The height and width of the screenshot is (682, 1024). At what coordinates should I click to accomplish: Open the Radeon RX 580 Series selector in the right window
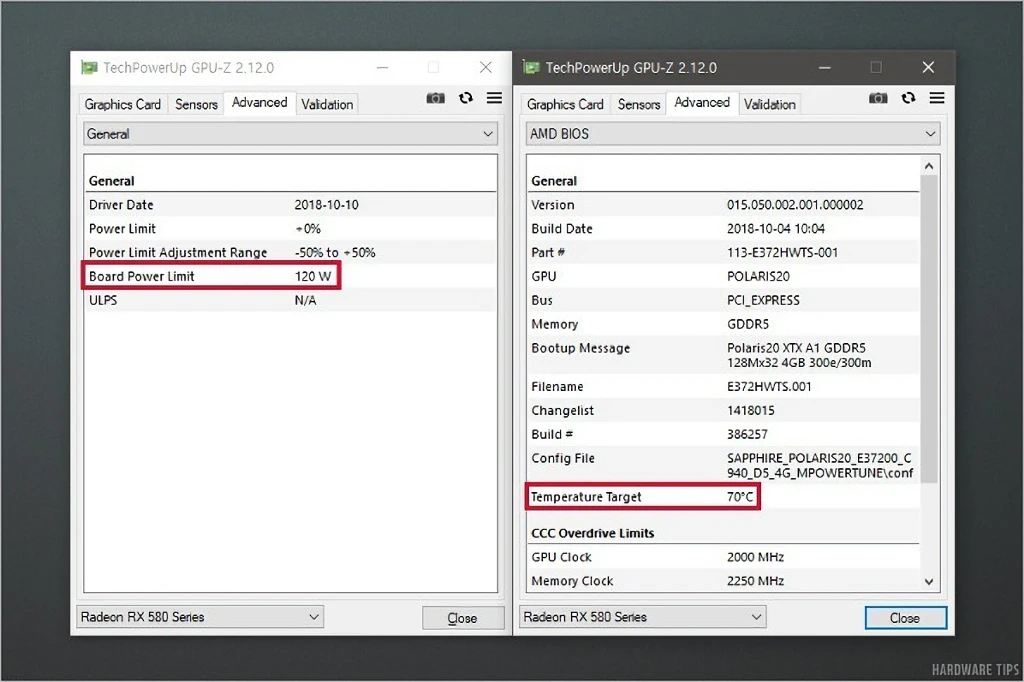(x=643, y=617)
